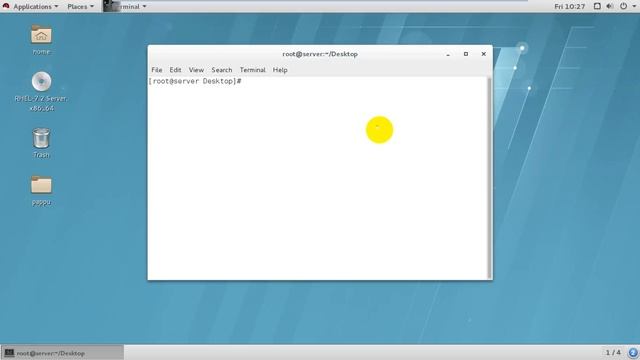The image size is (640, 360).
Task: Click the screen indicator icon beside clock
Action: [597, 6]
